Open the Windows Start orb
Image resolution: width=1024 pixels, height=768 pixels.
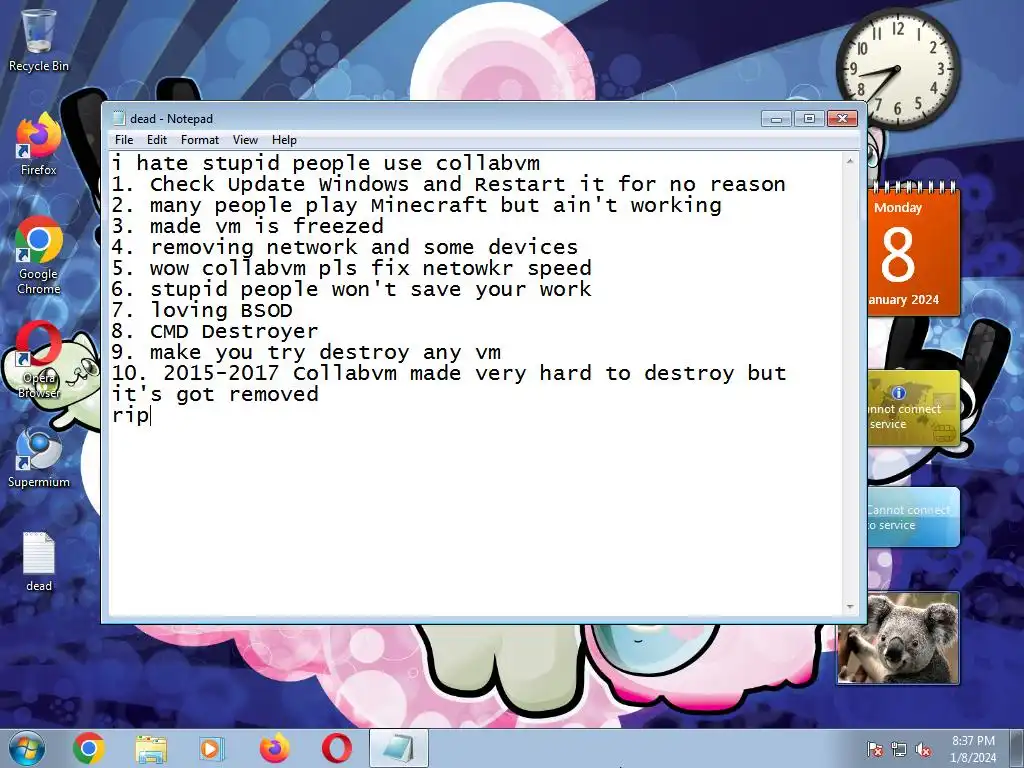(26, 748)
